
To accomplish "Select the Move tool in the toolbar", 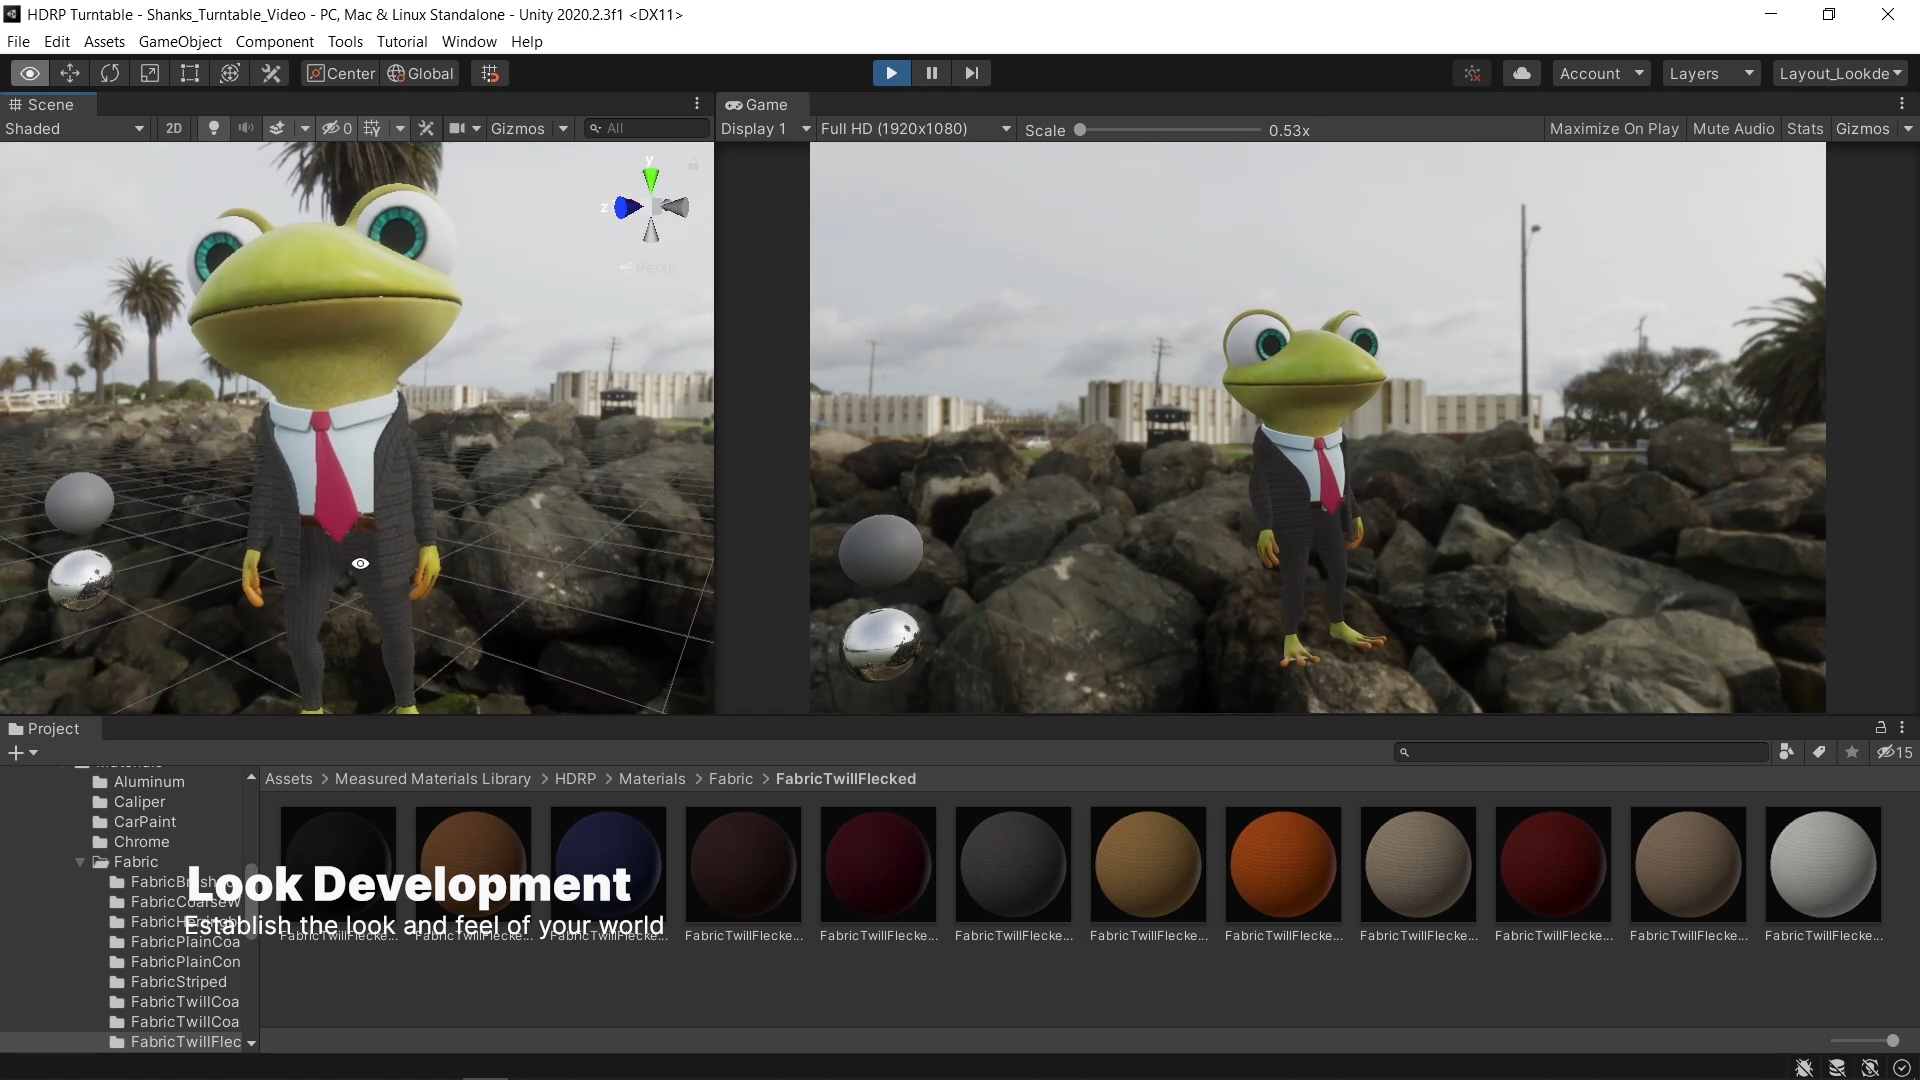I will [x=70, y=73].
